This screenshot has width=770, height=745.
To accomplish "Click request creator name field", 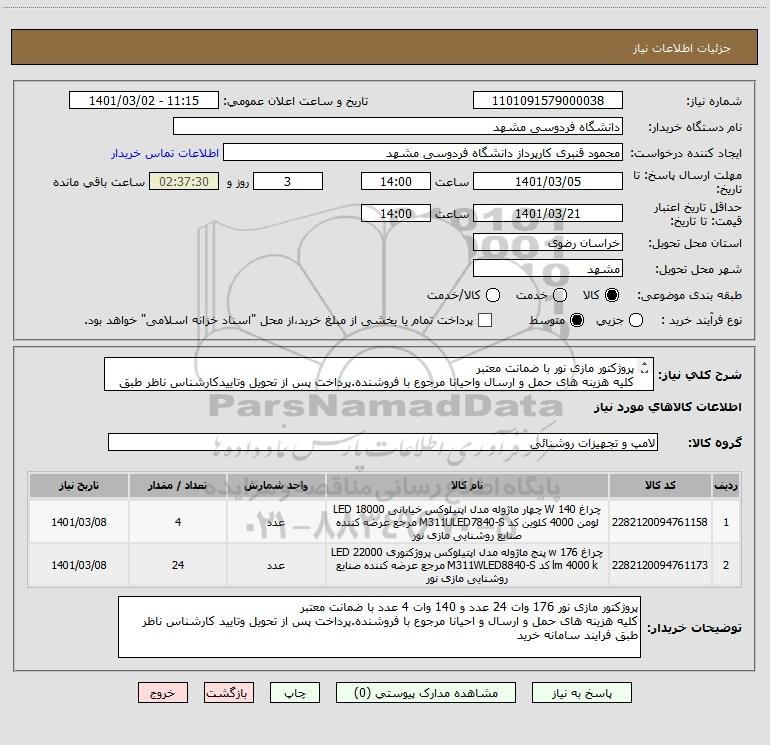I will [x=423, y=153].
